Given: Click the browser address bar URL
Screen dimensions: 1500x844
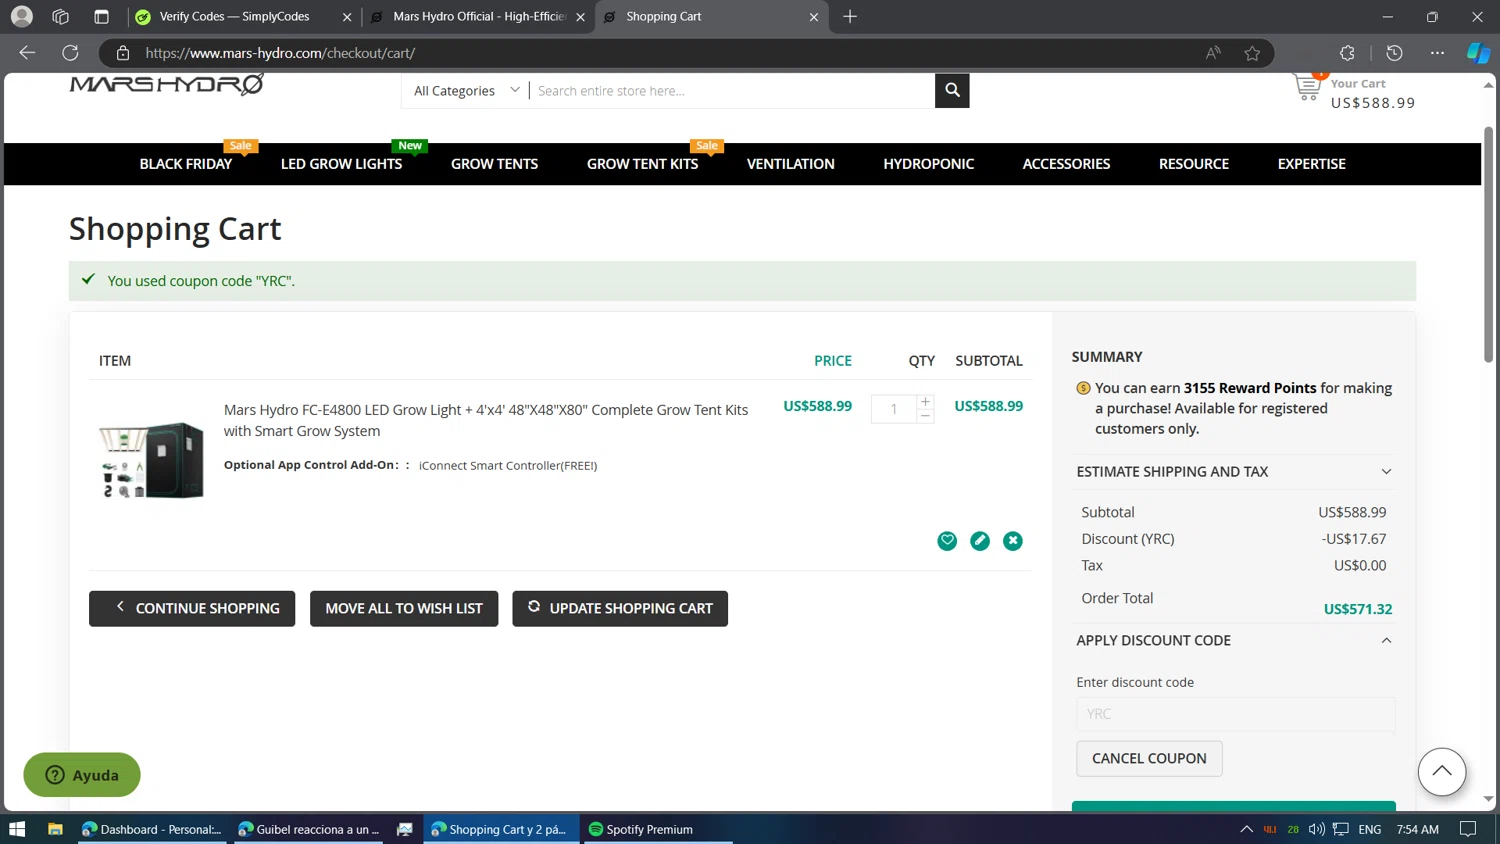Looking at the screenshot, I should tap(280, 53).
